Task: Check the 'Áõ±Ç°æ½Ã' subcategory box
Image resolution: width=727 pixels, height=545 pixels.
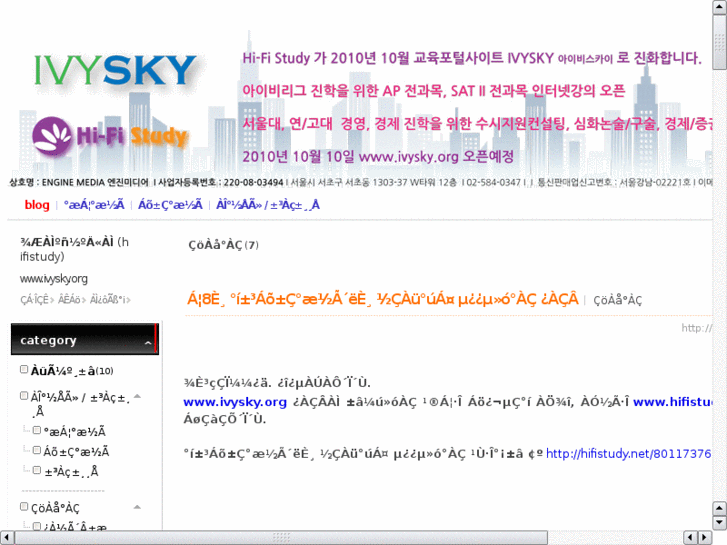Action: pyautogui.click(x=37, y=450)
